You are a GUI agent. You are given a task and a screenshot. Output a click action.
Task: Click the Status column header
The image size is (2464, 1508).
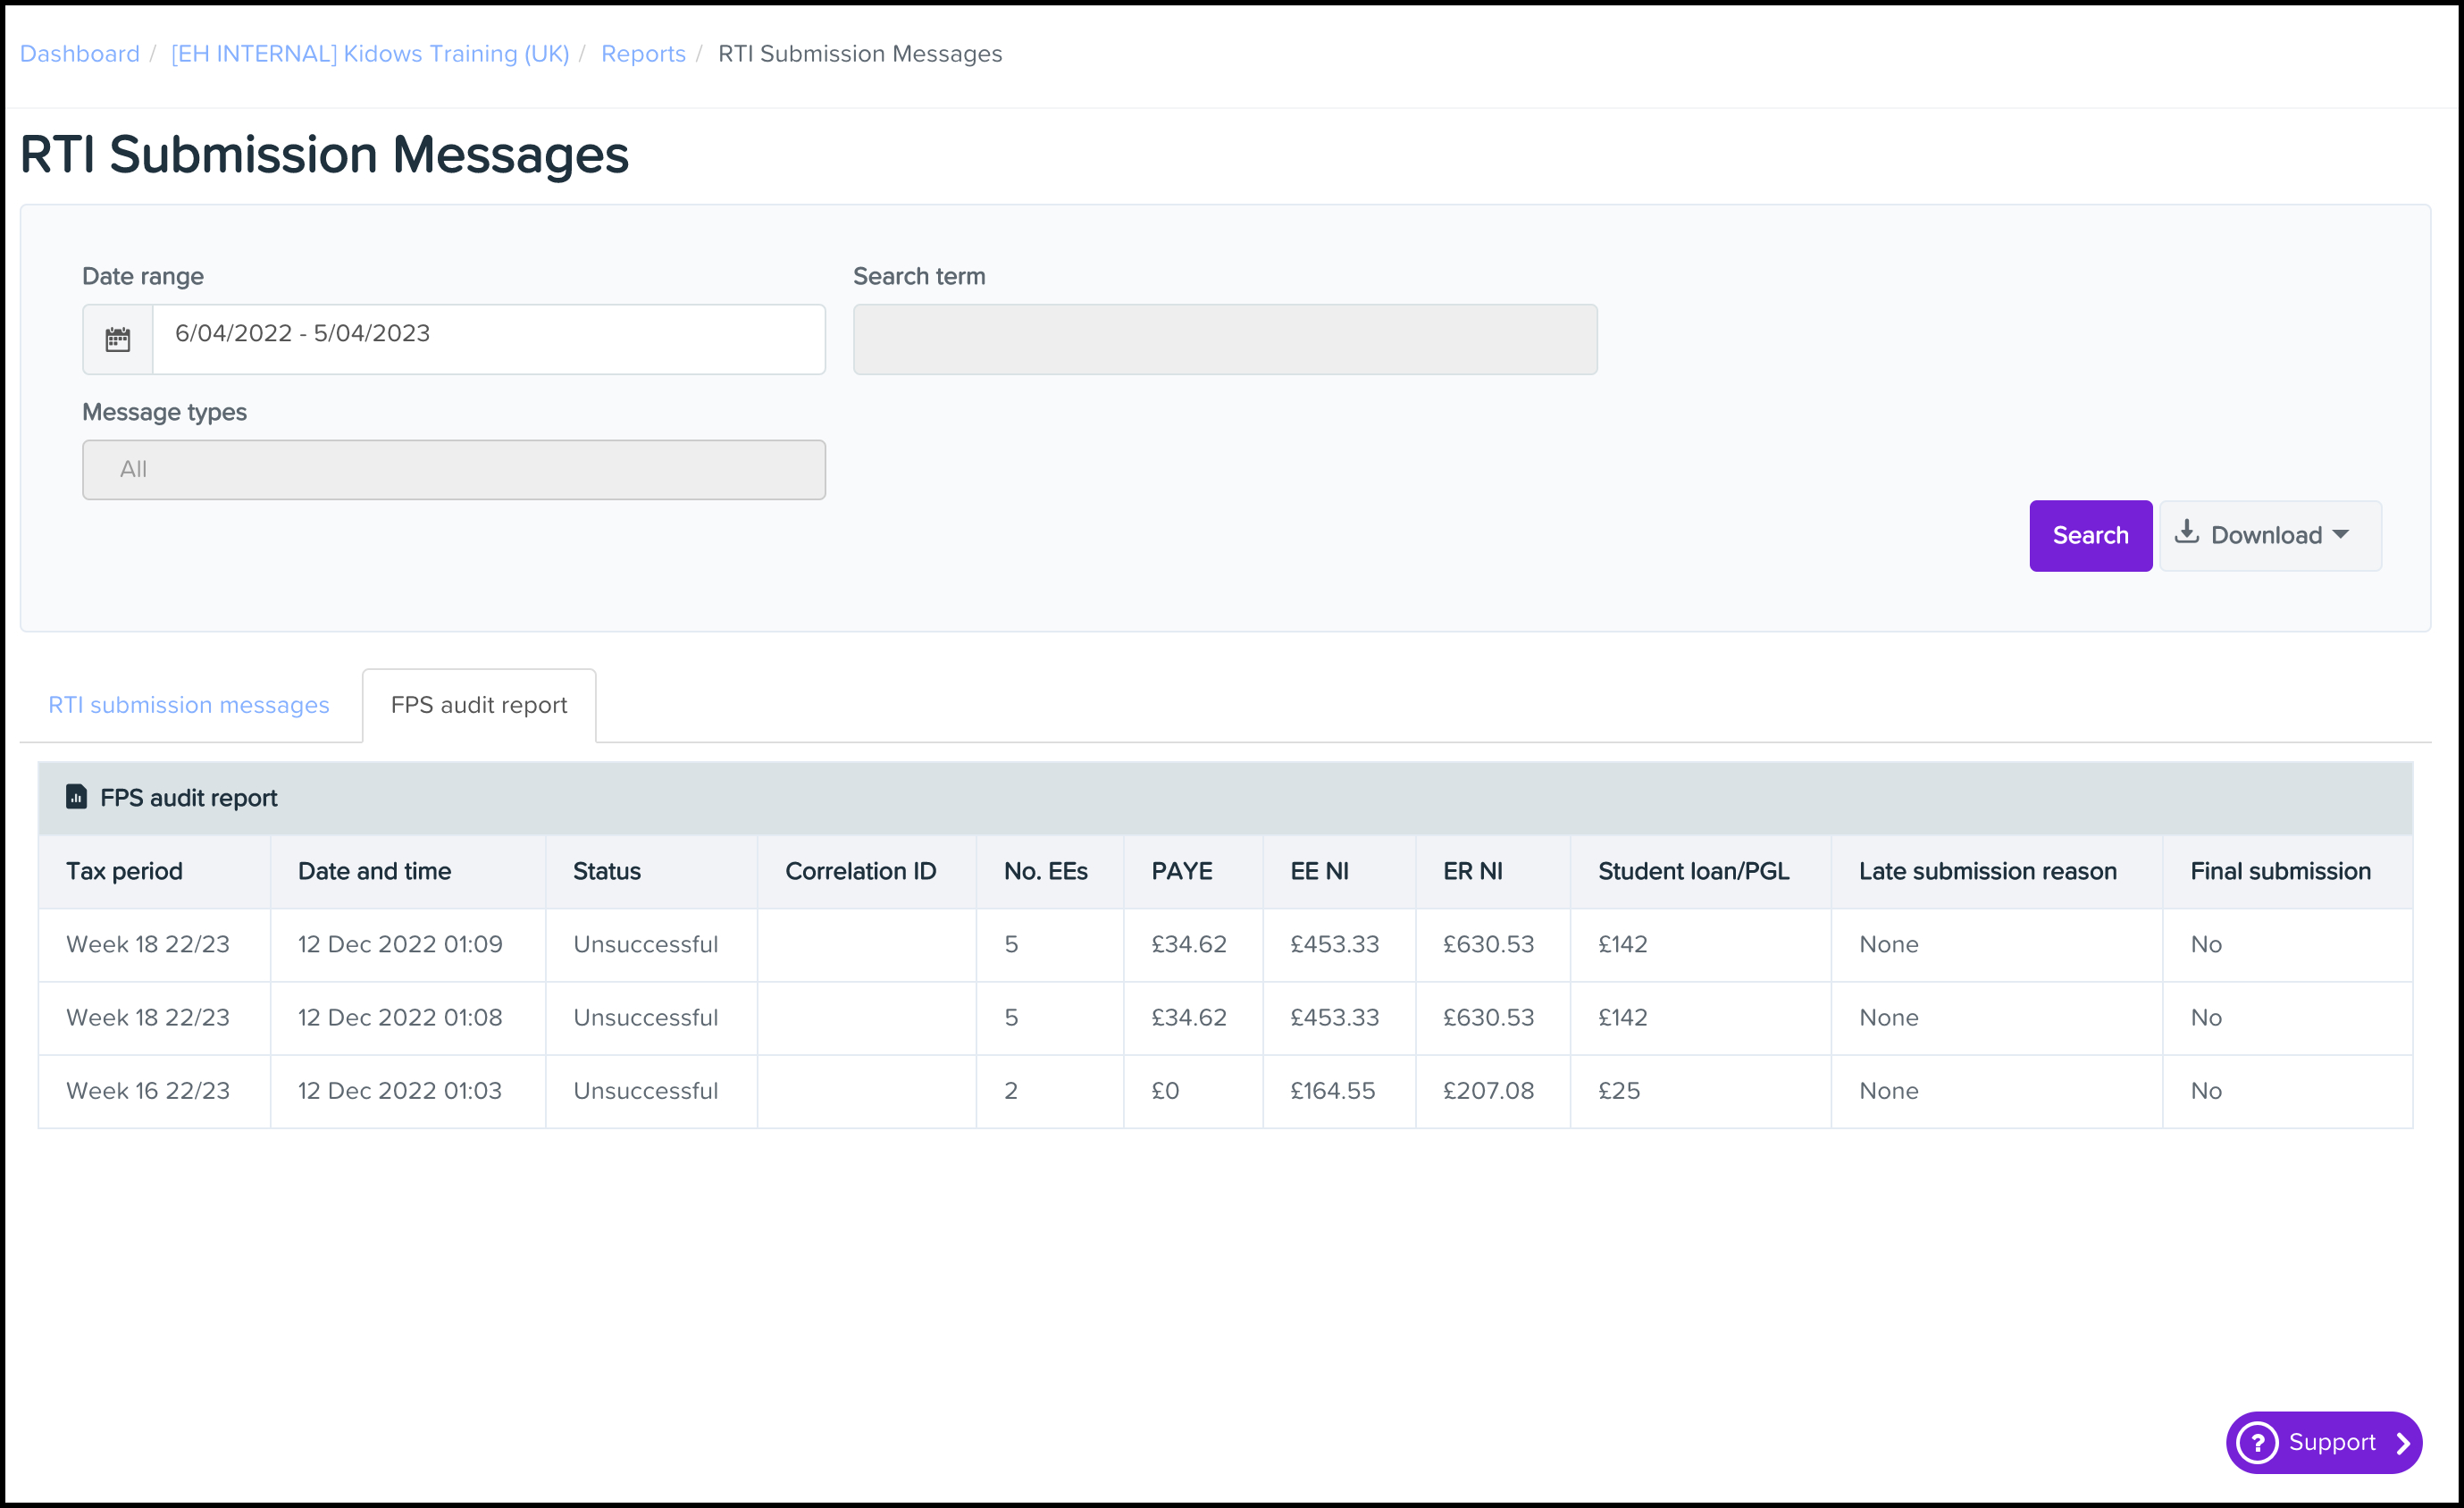(x=607, y=871)
